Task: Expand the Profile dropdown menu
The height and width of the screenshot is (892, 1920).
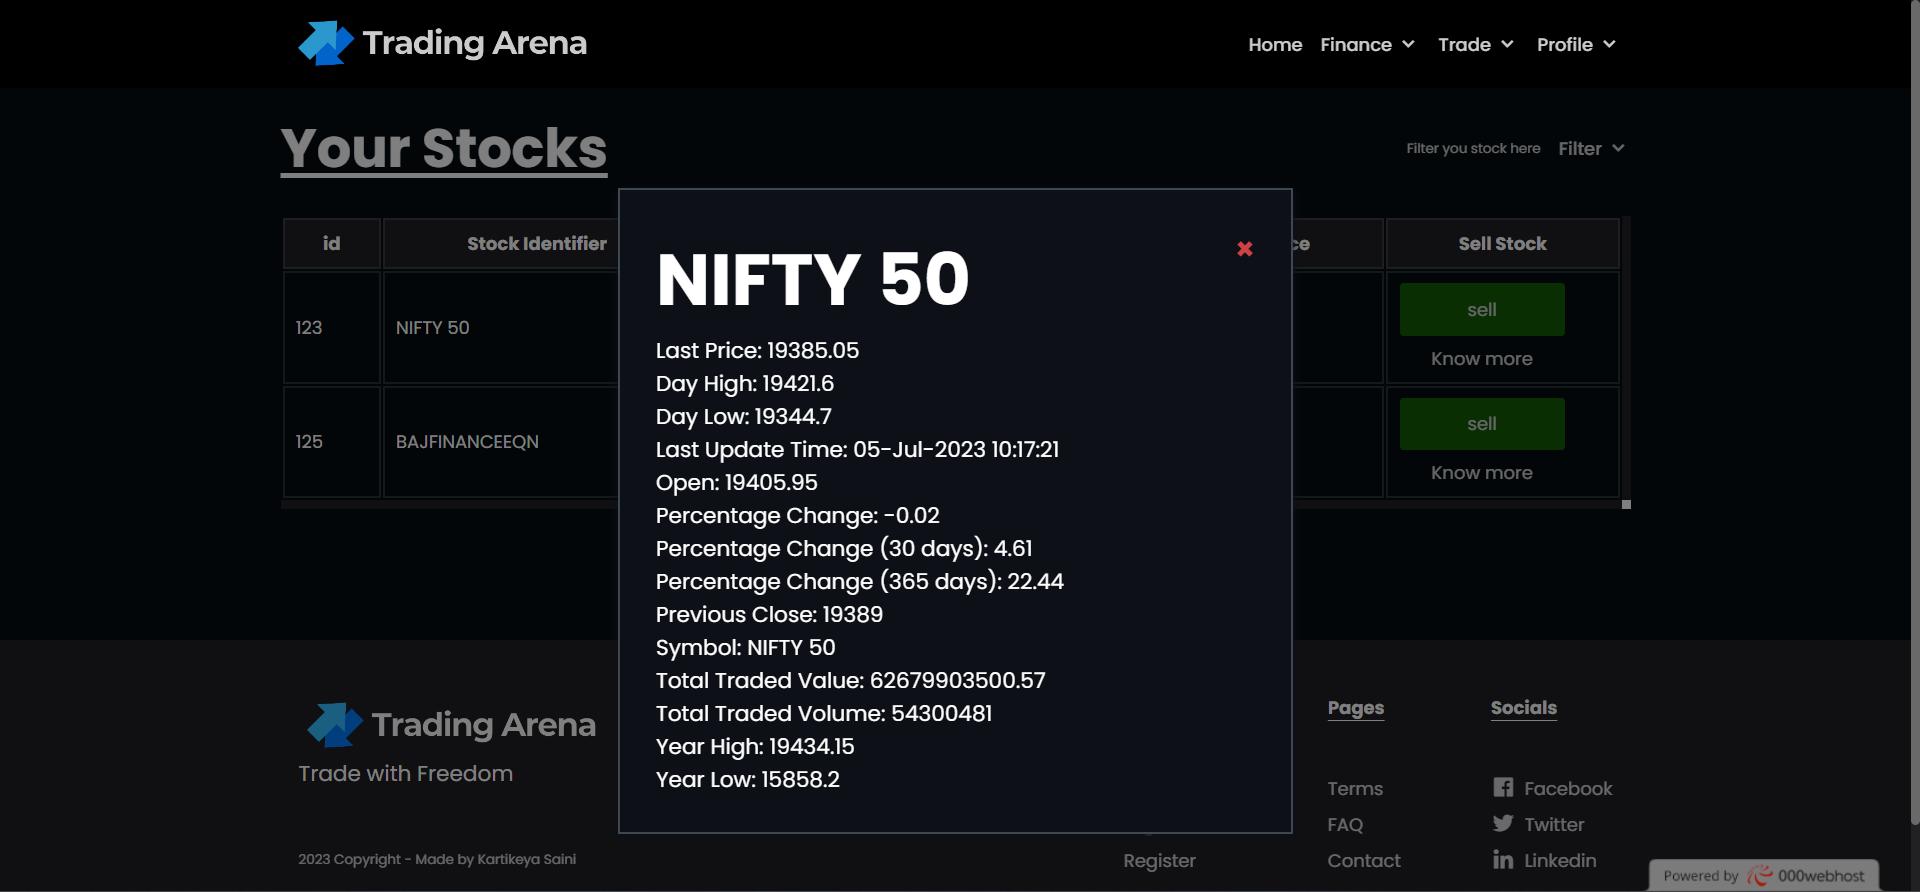Action: tap(1576, 44)
